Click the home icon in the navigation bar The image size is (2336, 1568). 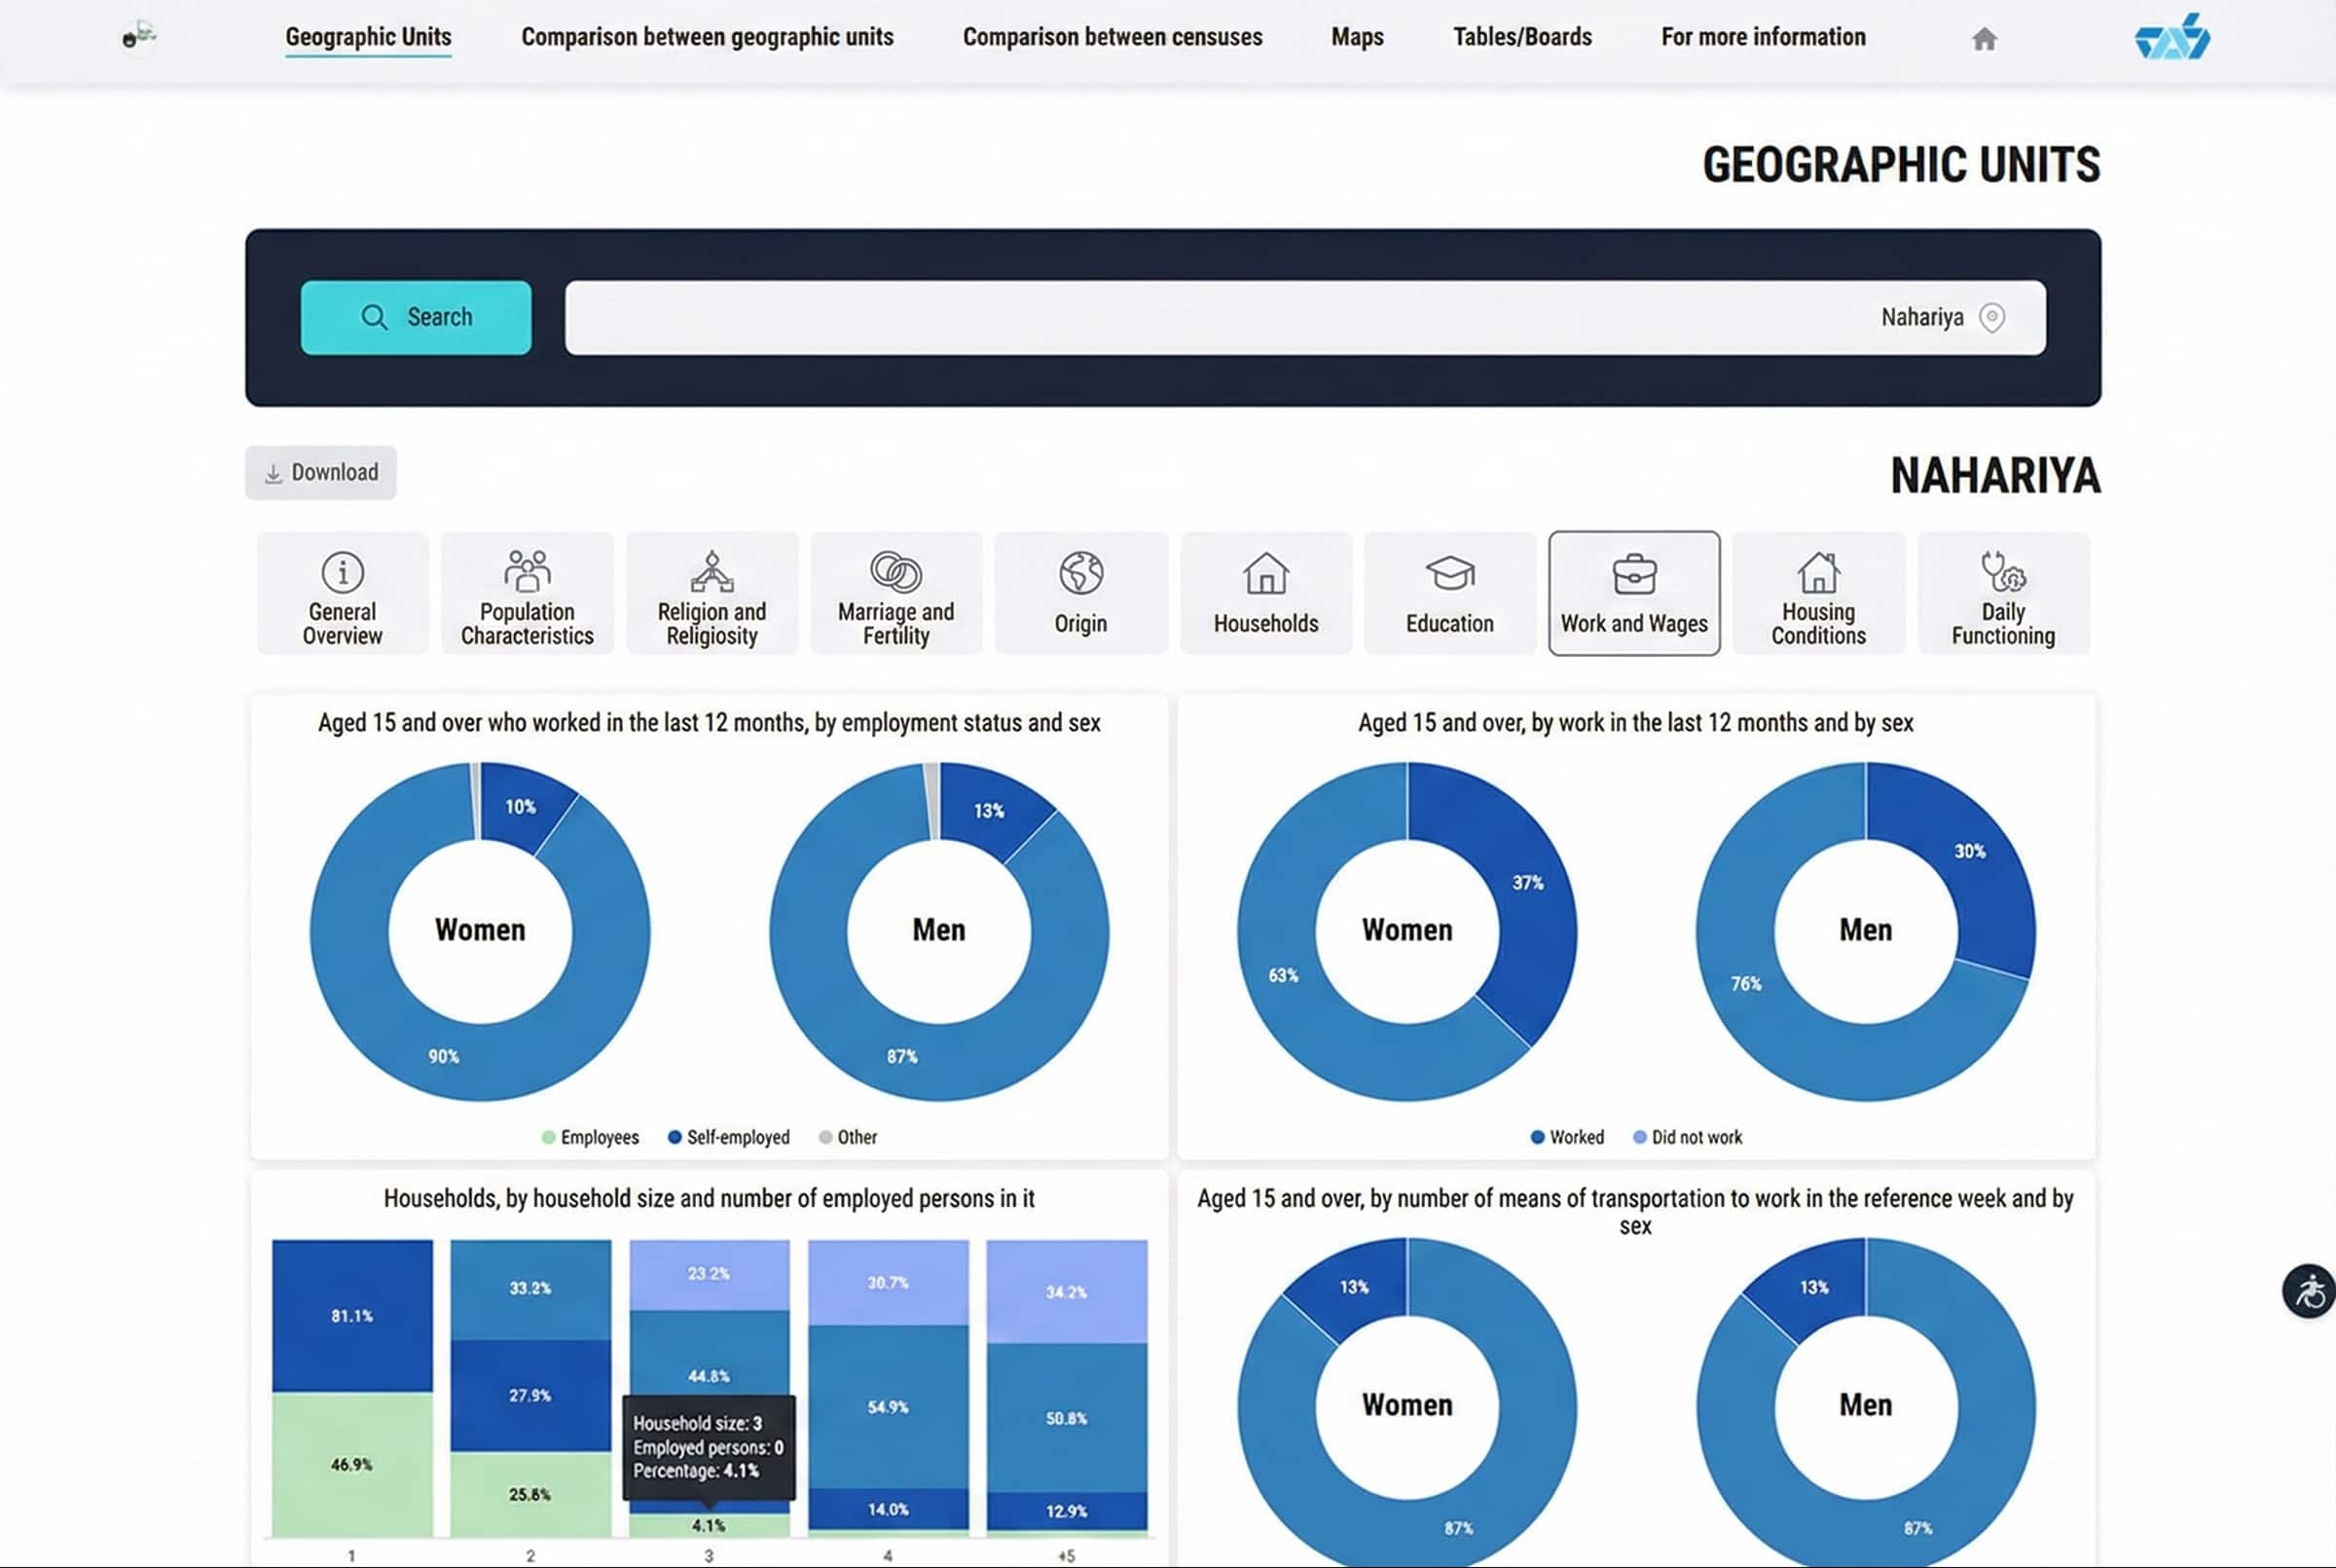[1984, 37]
